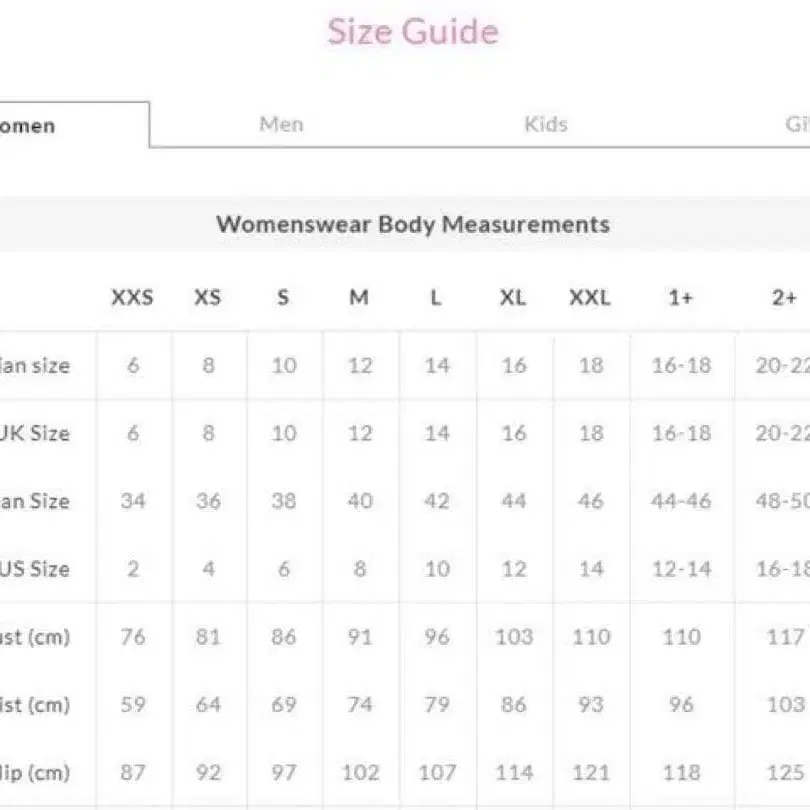Click the Womenswear Body Measurements title
The width and height of the screenshot is (810, 810).
[412, 224]
